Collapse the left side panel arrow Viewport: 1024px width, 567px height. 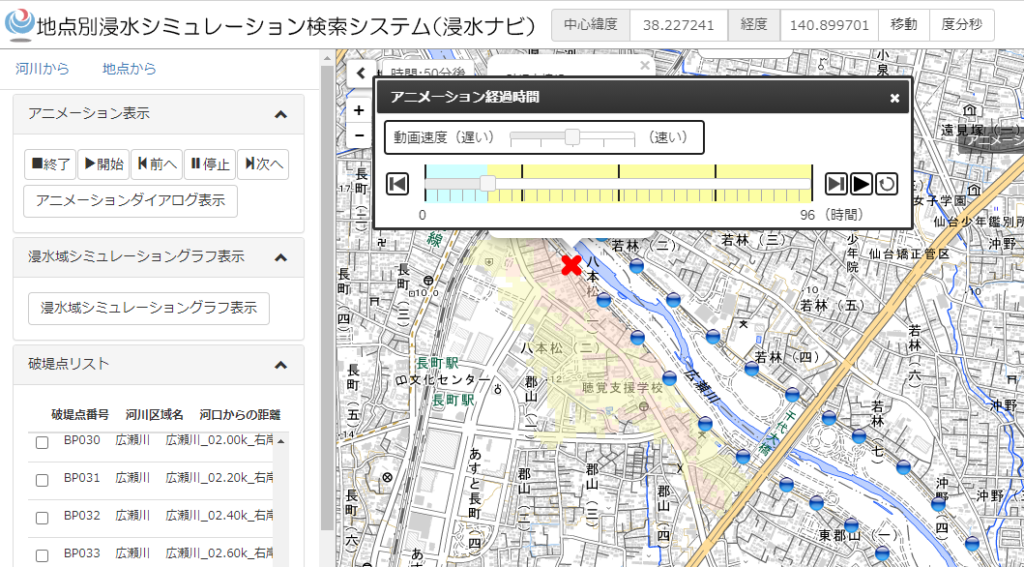tap(360, 73)
